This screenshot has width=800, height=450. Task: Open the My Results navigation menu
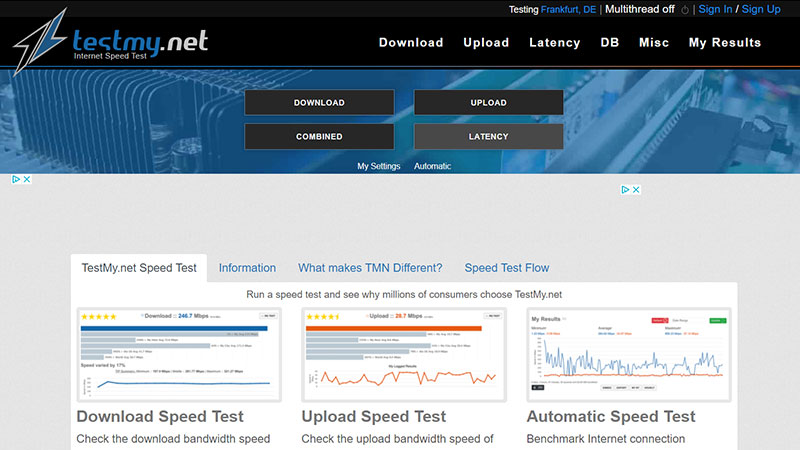724,43
